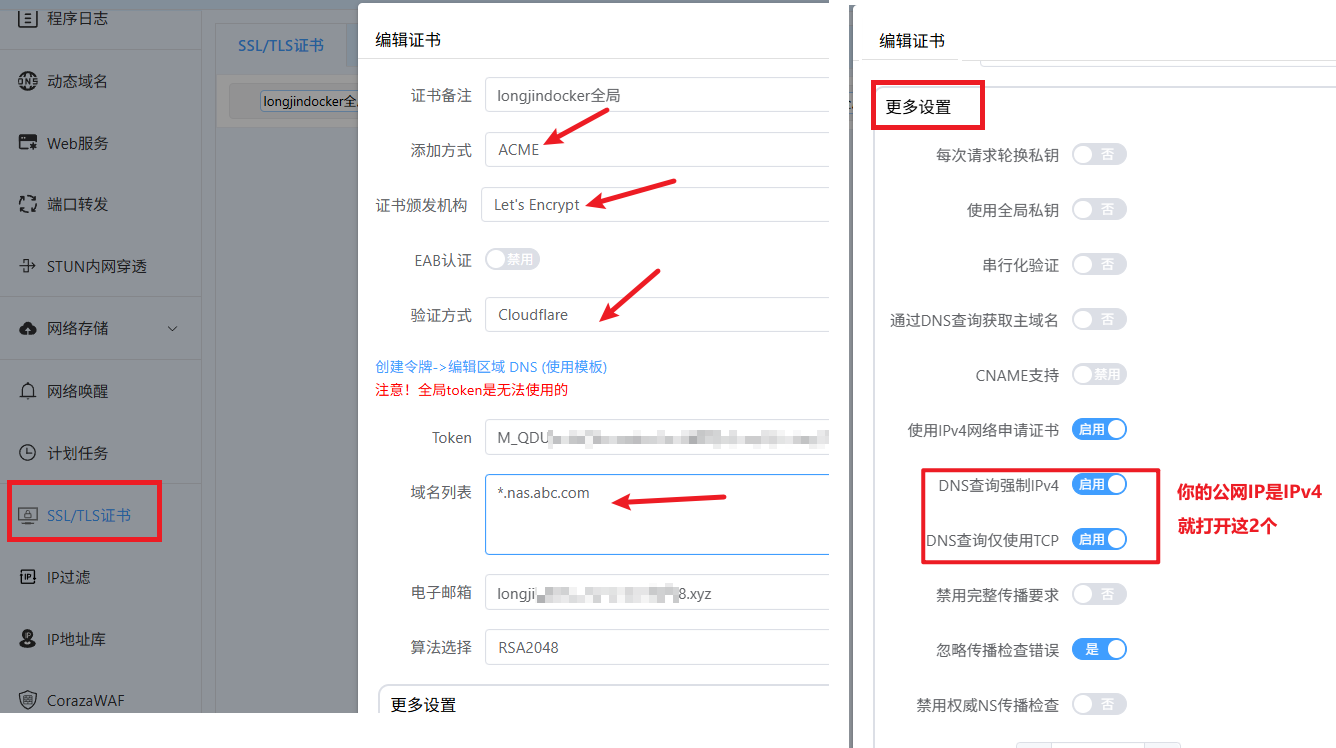Click the STUN内网穿透 icon
Image resolution: width=1336 pixels, height=748 pixels.
(x=28, y=266)
